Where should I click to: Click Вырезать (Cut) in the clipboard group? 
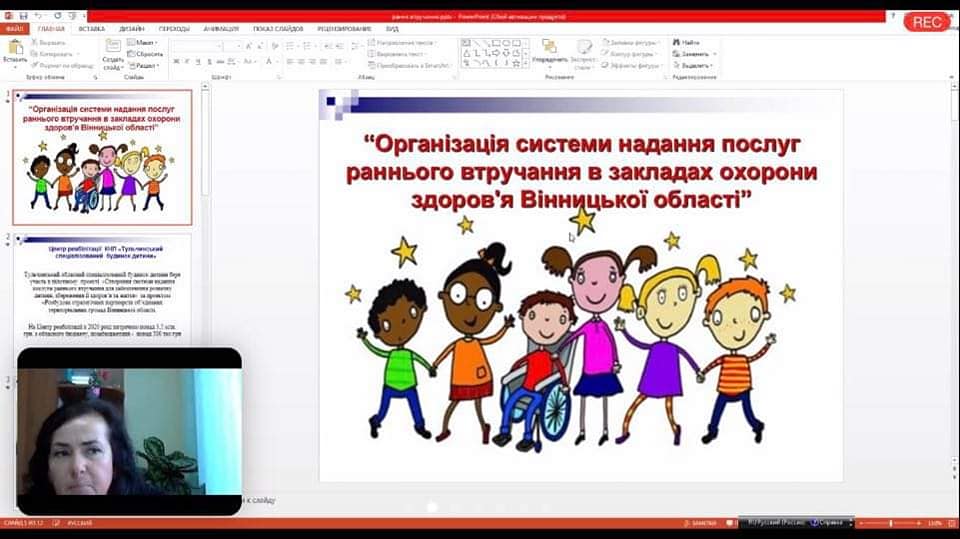(x=48, y=43)
